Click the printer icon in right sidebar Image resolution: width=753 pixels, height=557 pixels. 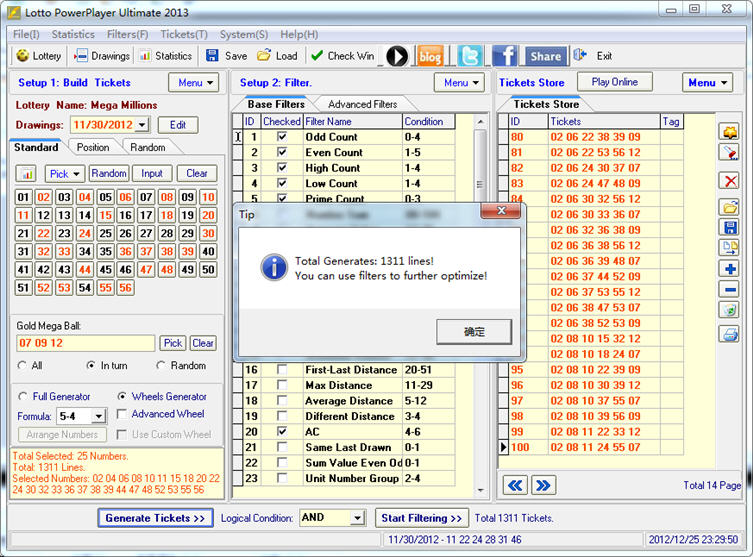click(x=729, y=334)
